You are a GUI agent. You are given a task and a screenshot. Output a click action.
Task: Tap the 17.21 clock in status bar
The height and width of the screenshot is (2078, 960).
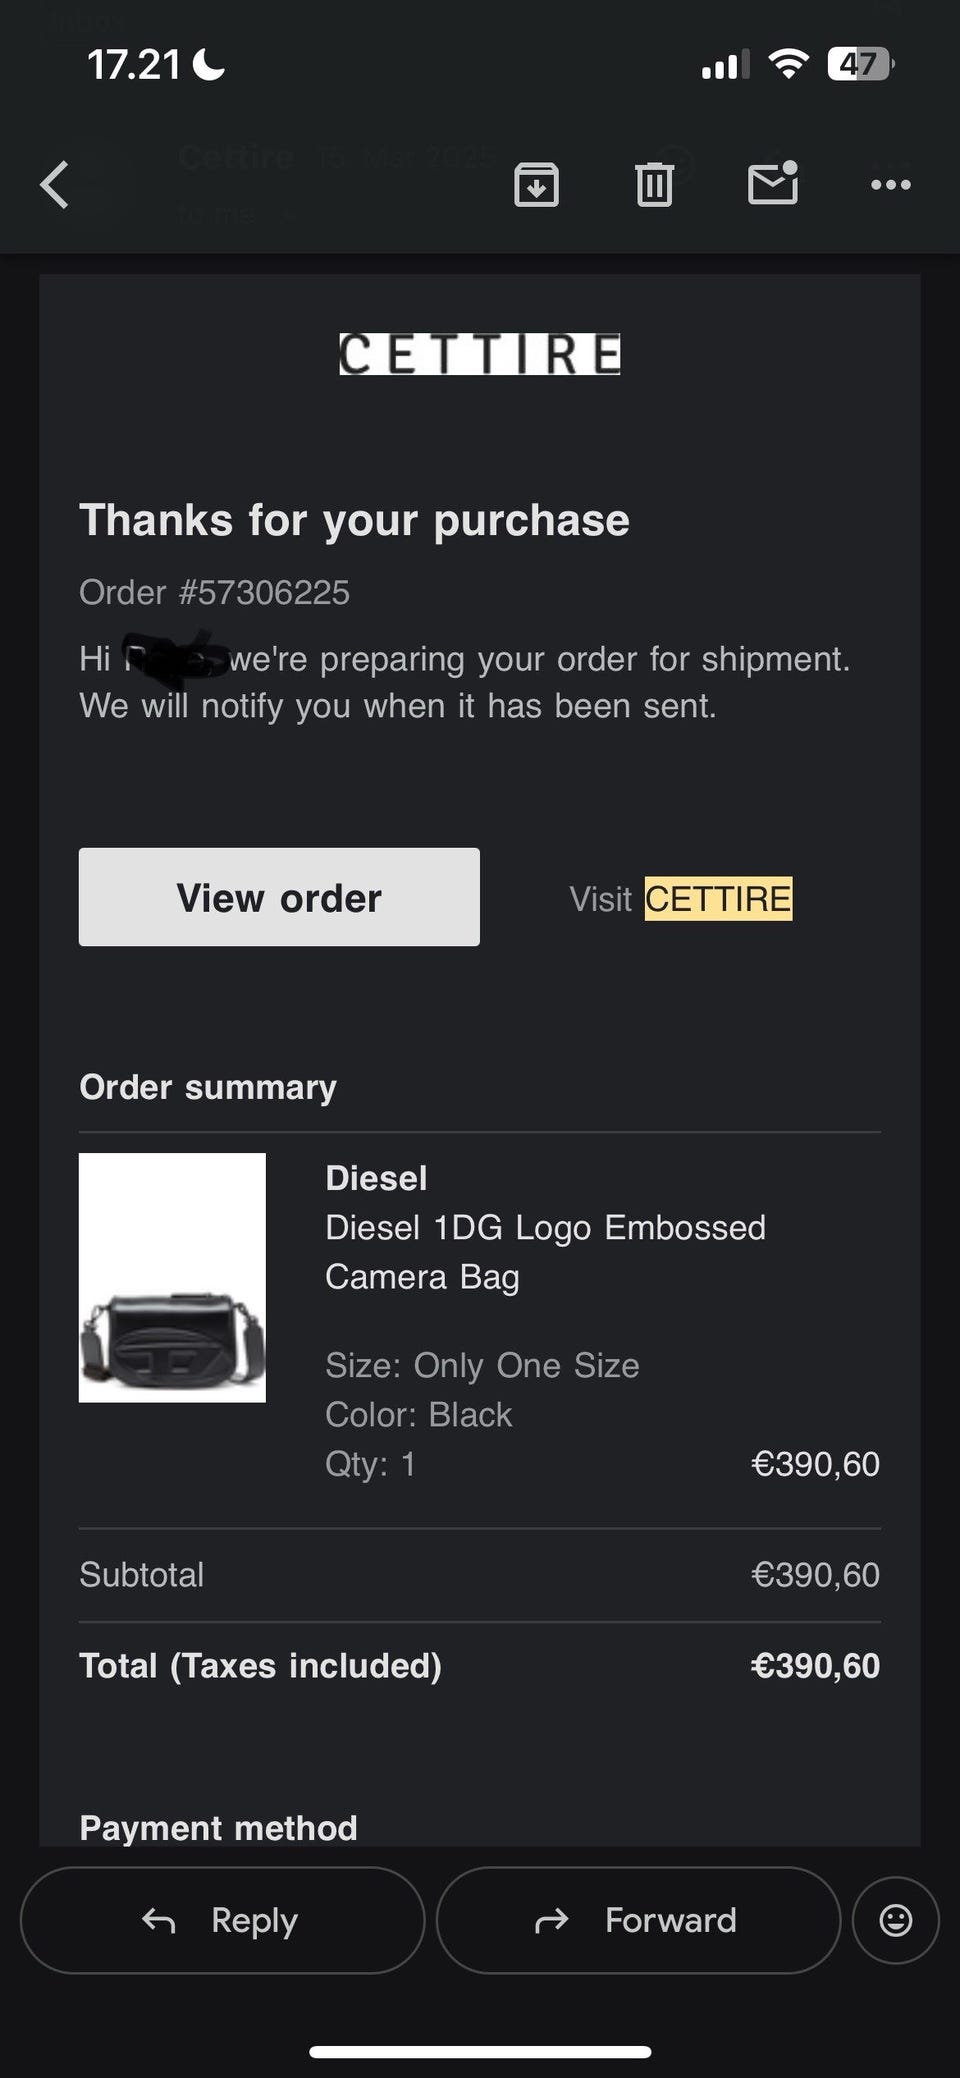(133, 66)
